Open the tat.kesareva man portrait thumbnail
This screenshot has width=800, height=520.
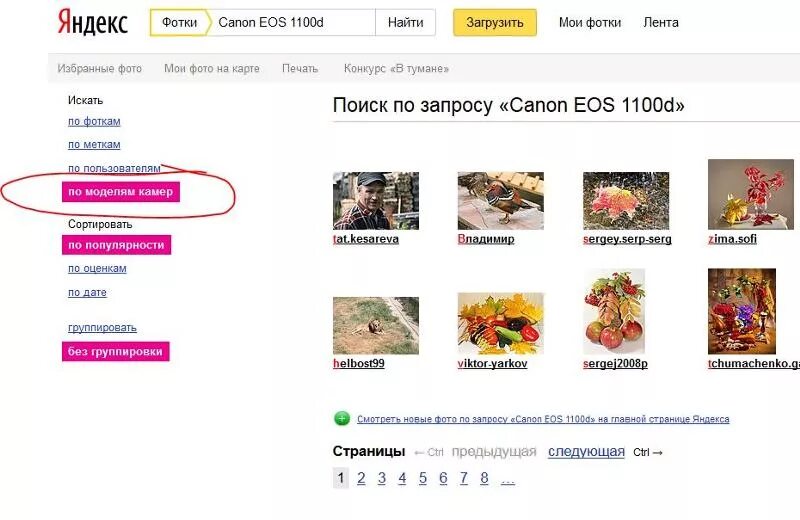pyautogui.click(x=376, y=201)
